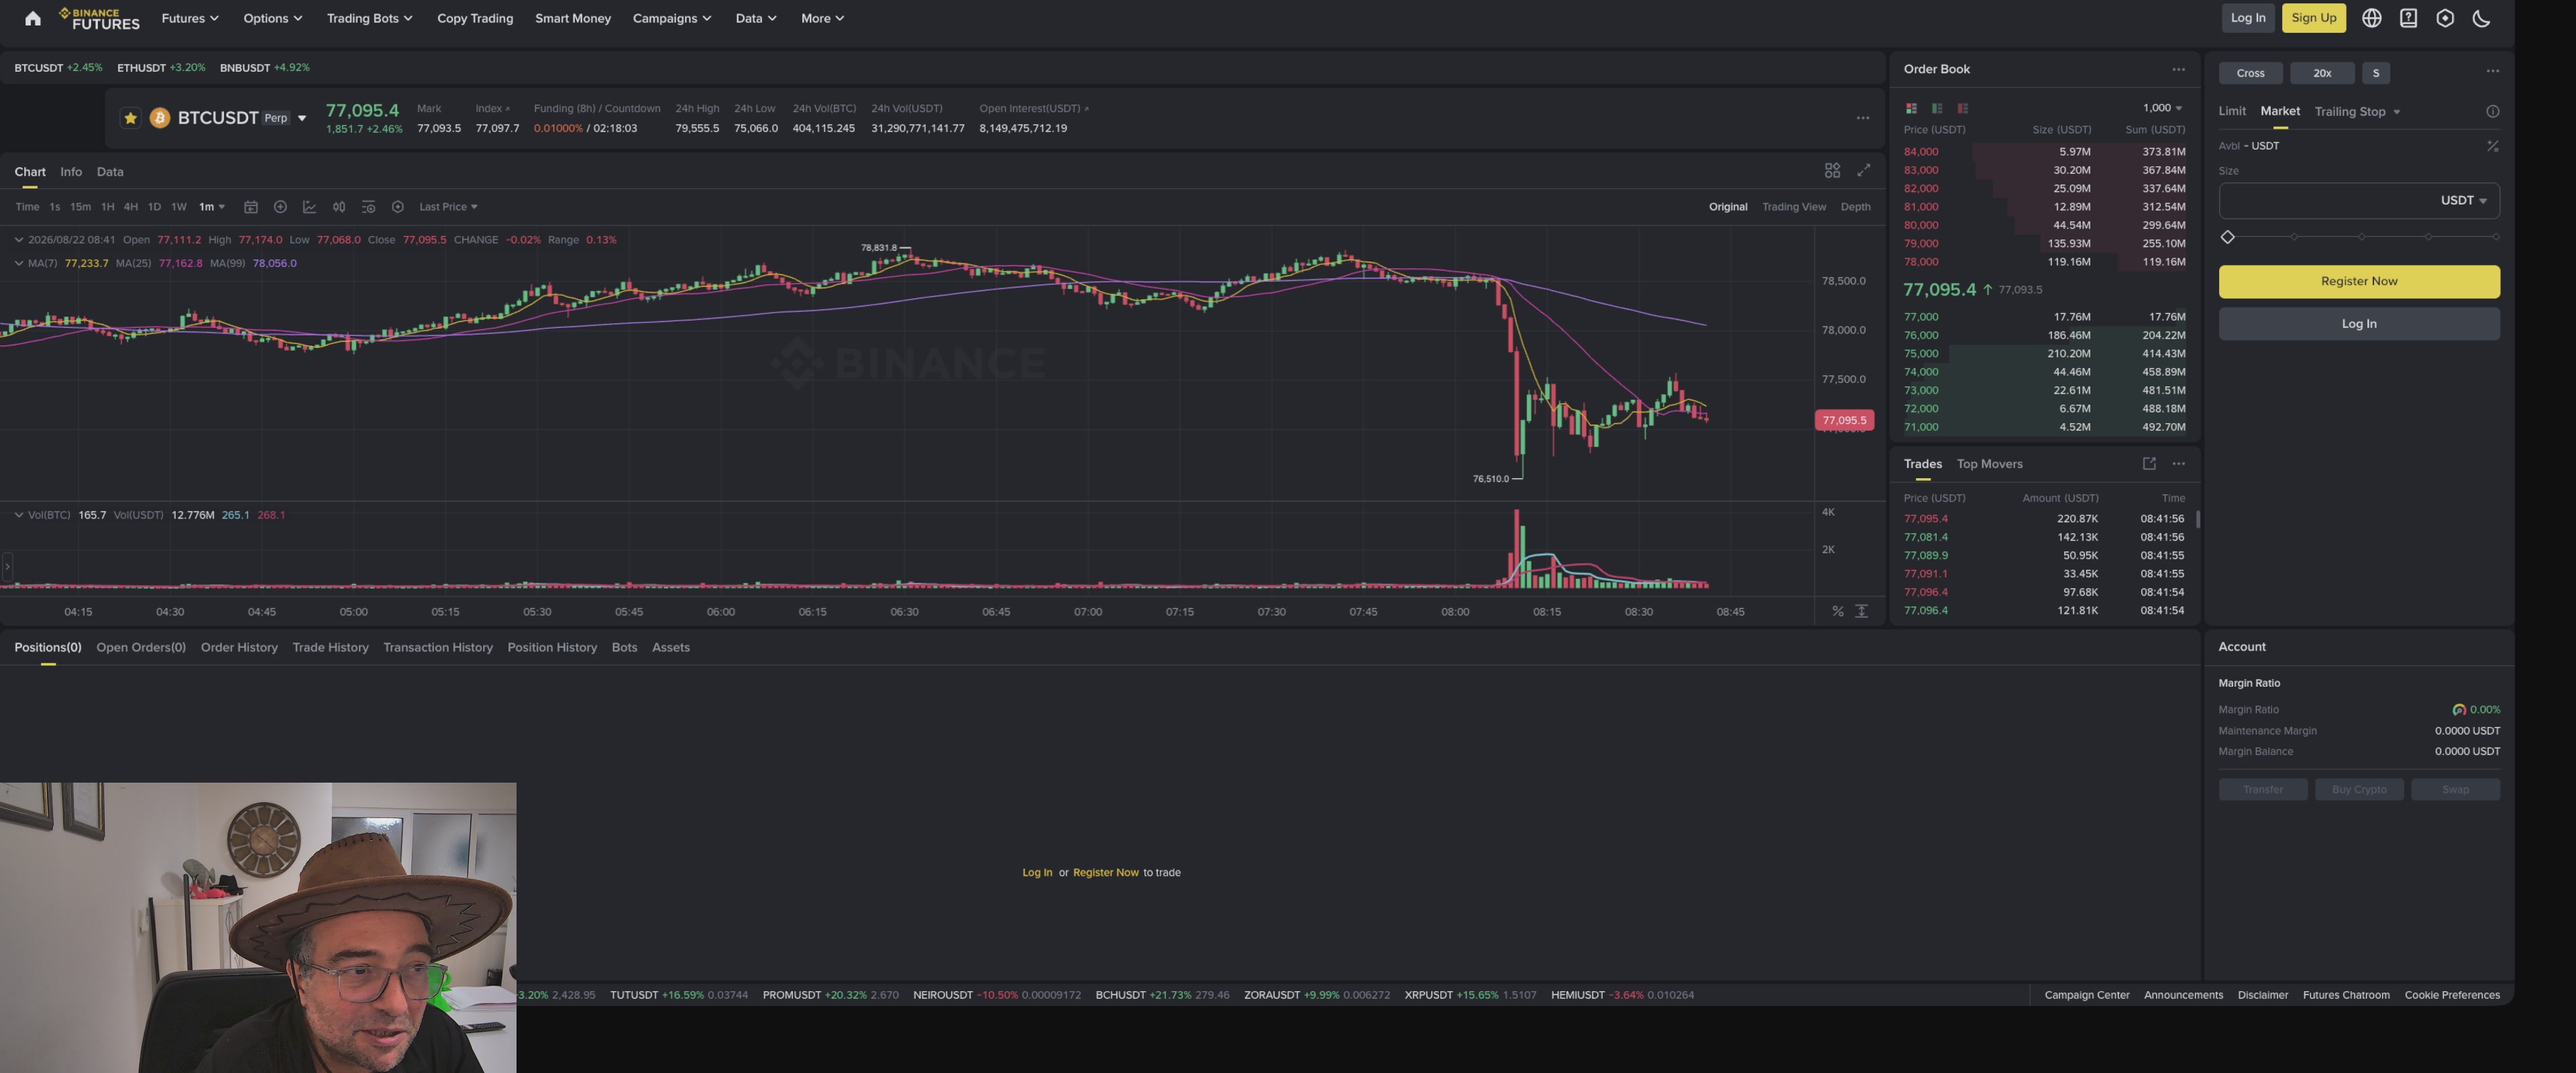Expand the chart to fullscreen
The height and width of the screenshot is (1073, 2576).
point(1864,171)
